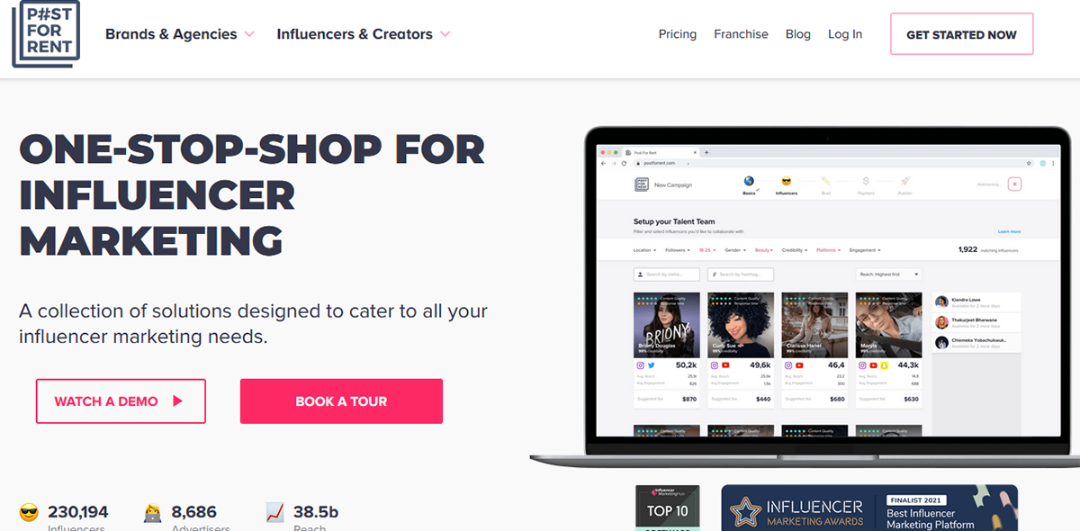The image size is (1080, 531).
Task: Open the Reach: Highest first sort dropdown
Action: (889, 274)
